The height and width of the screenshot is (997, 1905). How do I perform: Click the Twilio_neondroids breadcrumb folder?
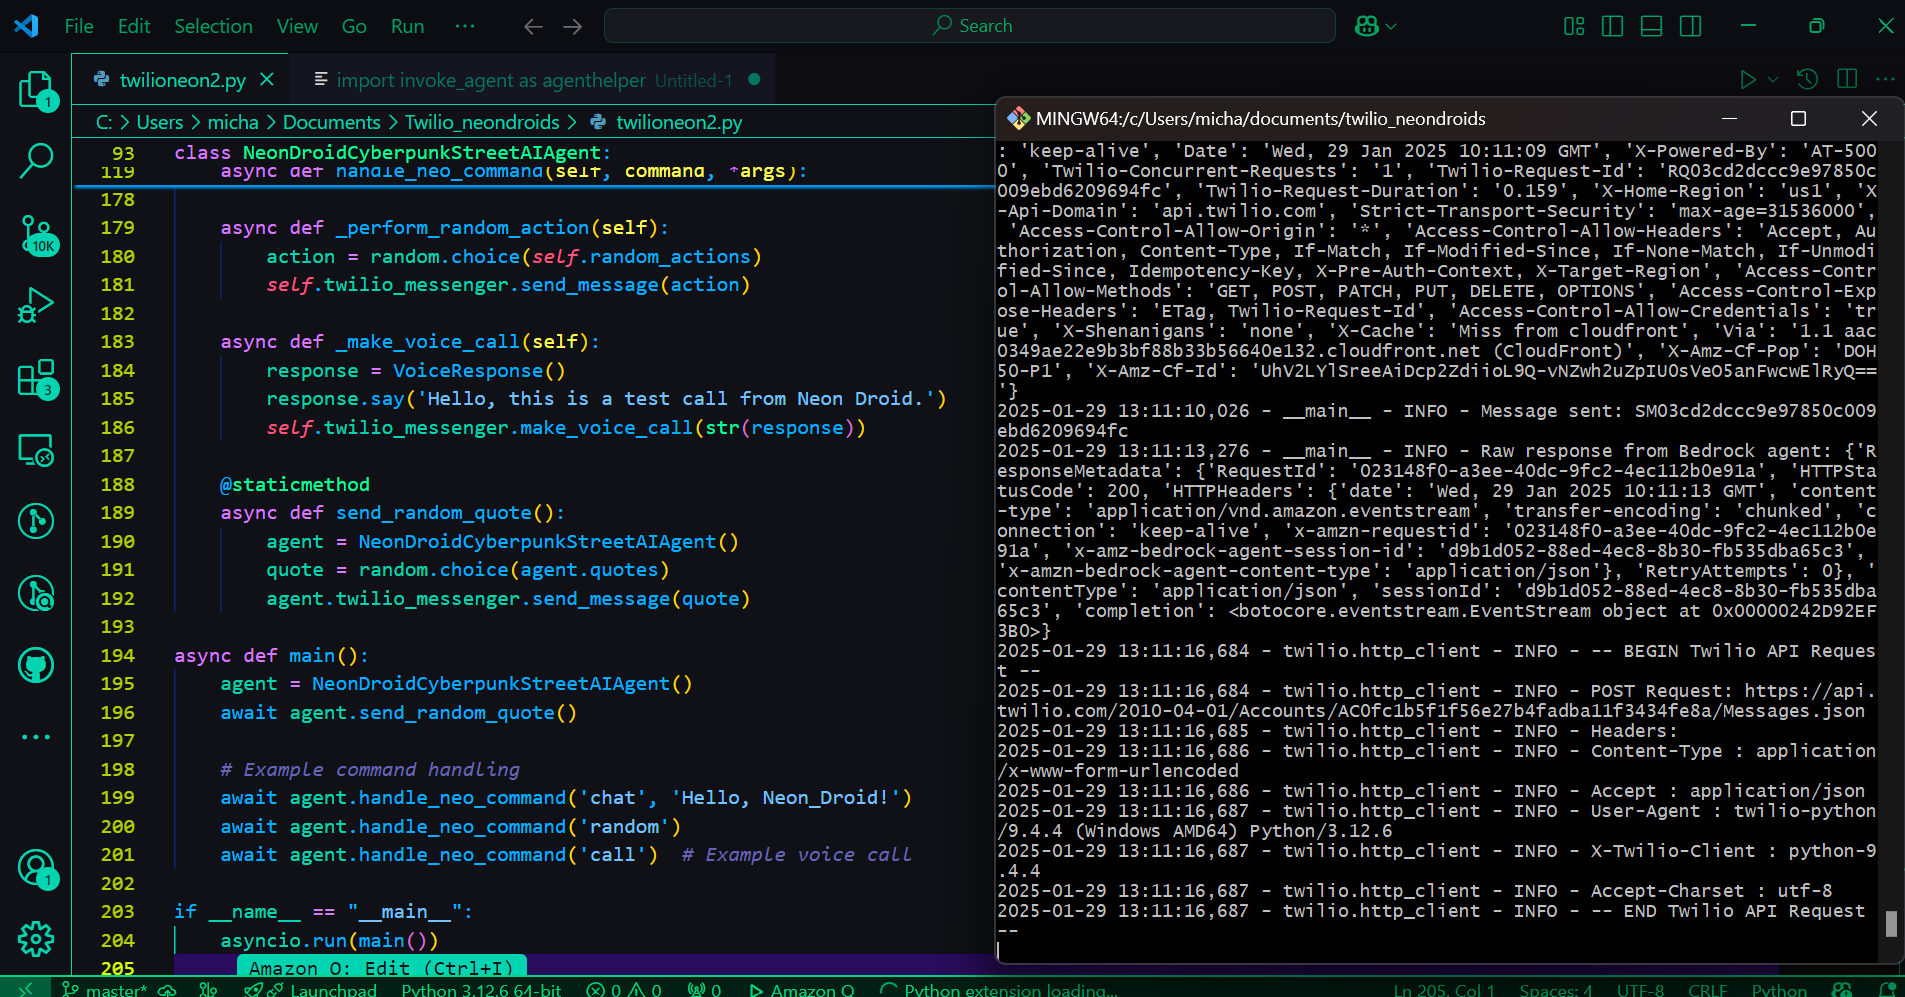coord(482,122)
